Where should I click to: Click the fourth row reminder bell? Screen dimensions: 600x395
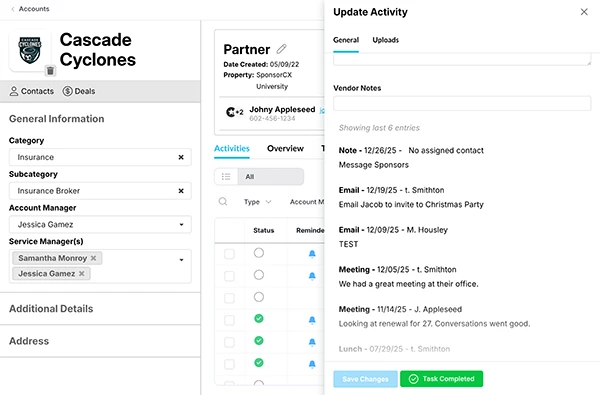coord(312,320)
